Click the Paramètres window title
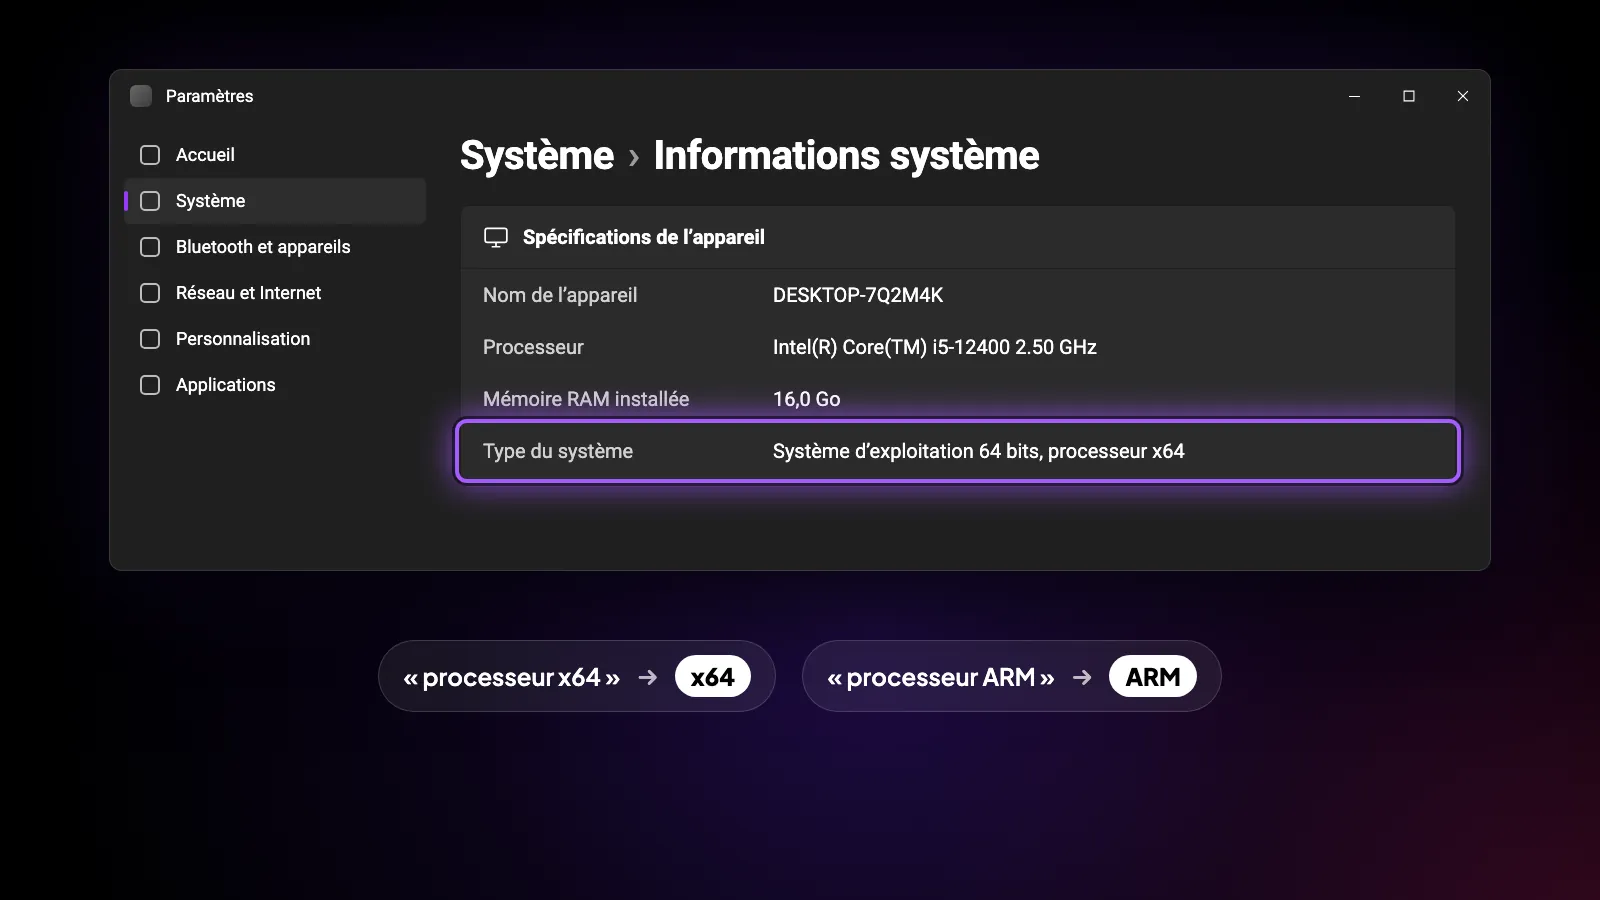The width and height of the screenshot is (1600, 900). tap(209, 96)
